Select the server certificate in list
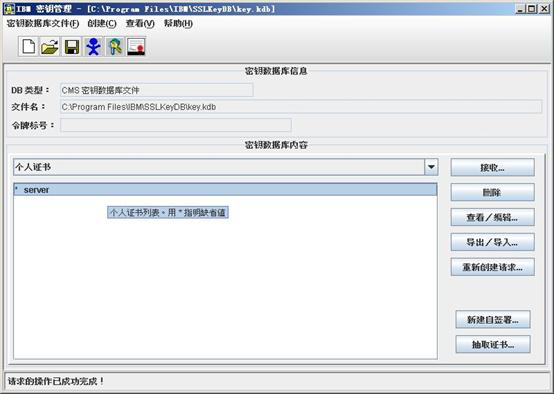 pyautogui.click(x=225, y=190)
